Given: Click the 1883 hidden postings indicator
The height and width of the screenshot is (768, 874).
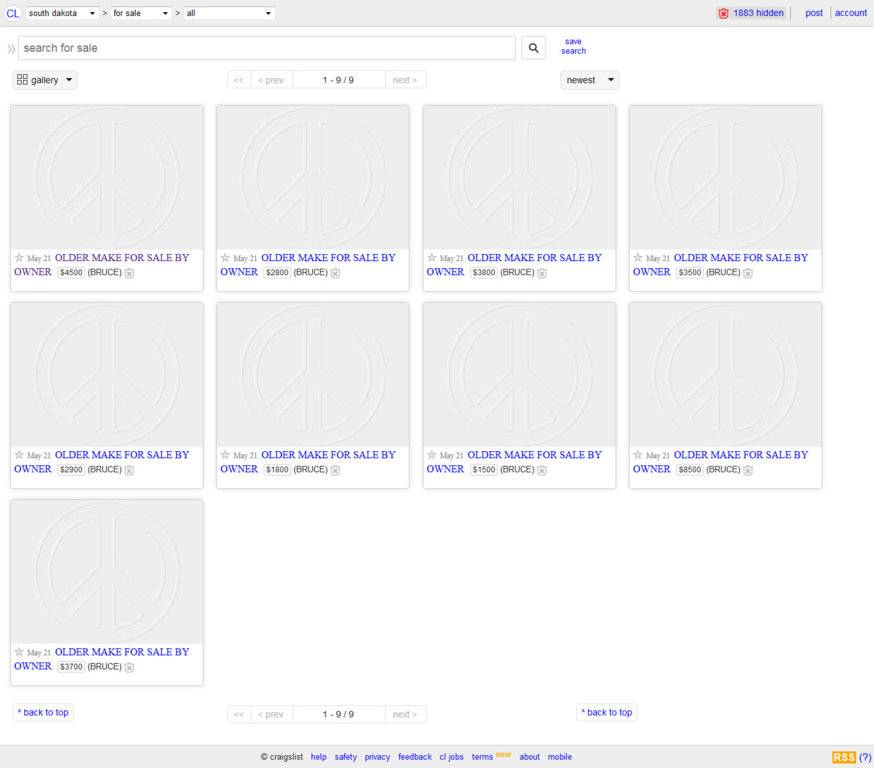Looking at the screenshot, I should [750, 13].
